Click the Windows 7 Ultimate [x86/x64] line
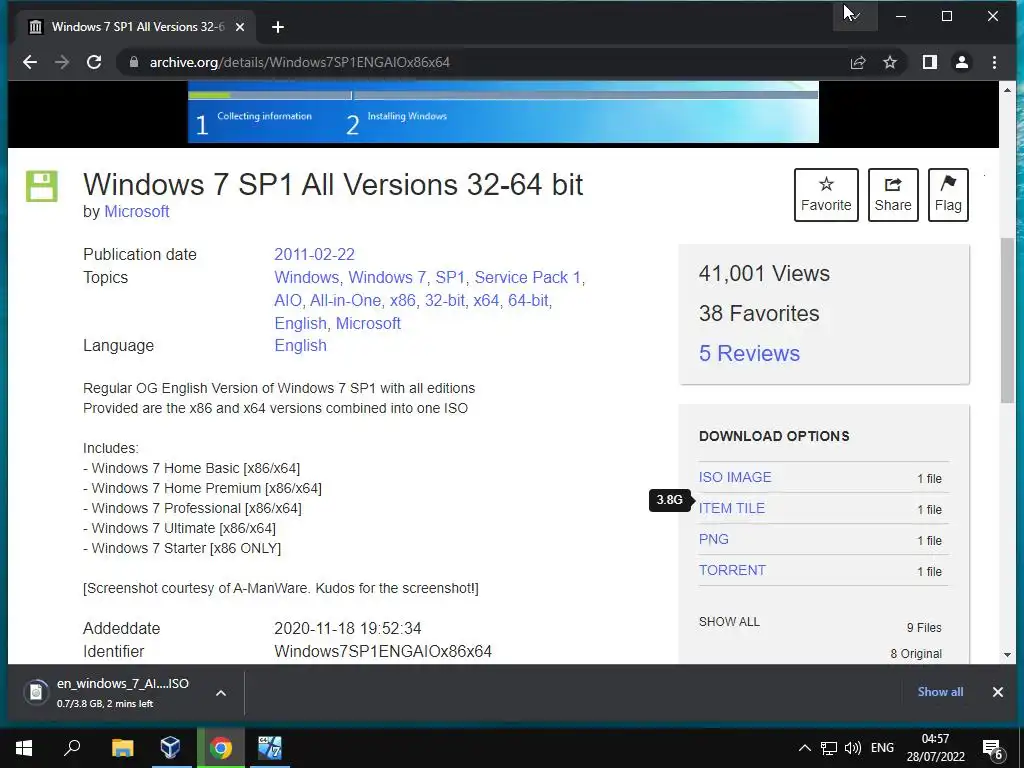Screen dimensions: 1024x768 tap(180, 528)
